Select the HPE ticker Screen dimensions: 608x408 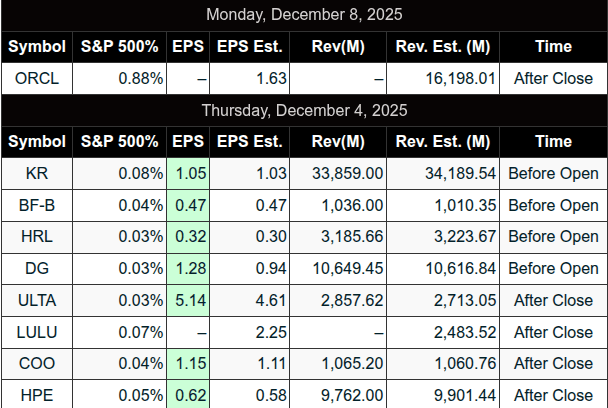click(37, 395)
